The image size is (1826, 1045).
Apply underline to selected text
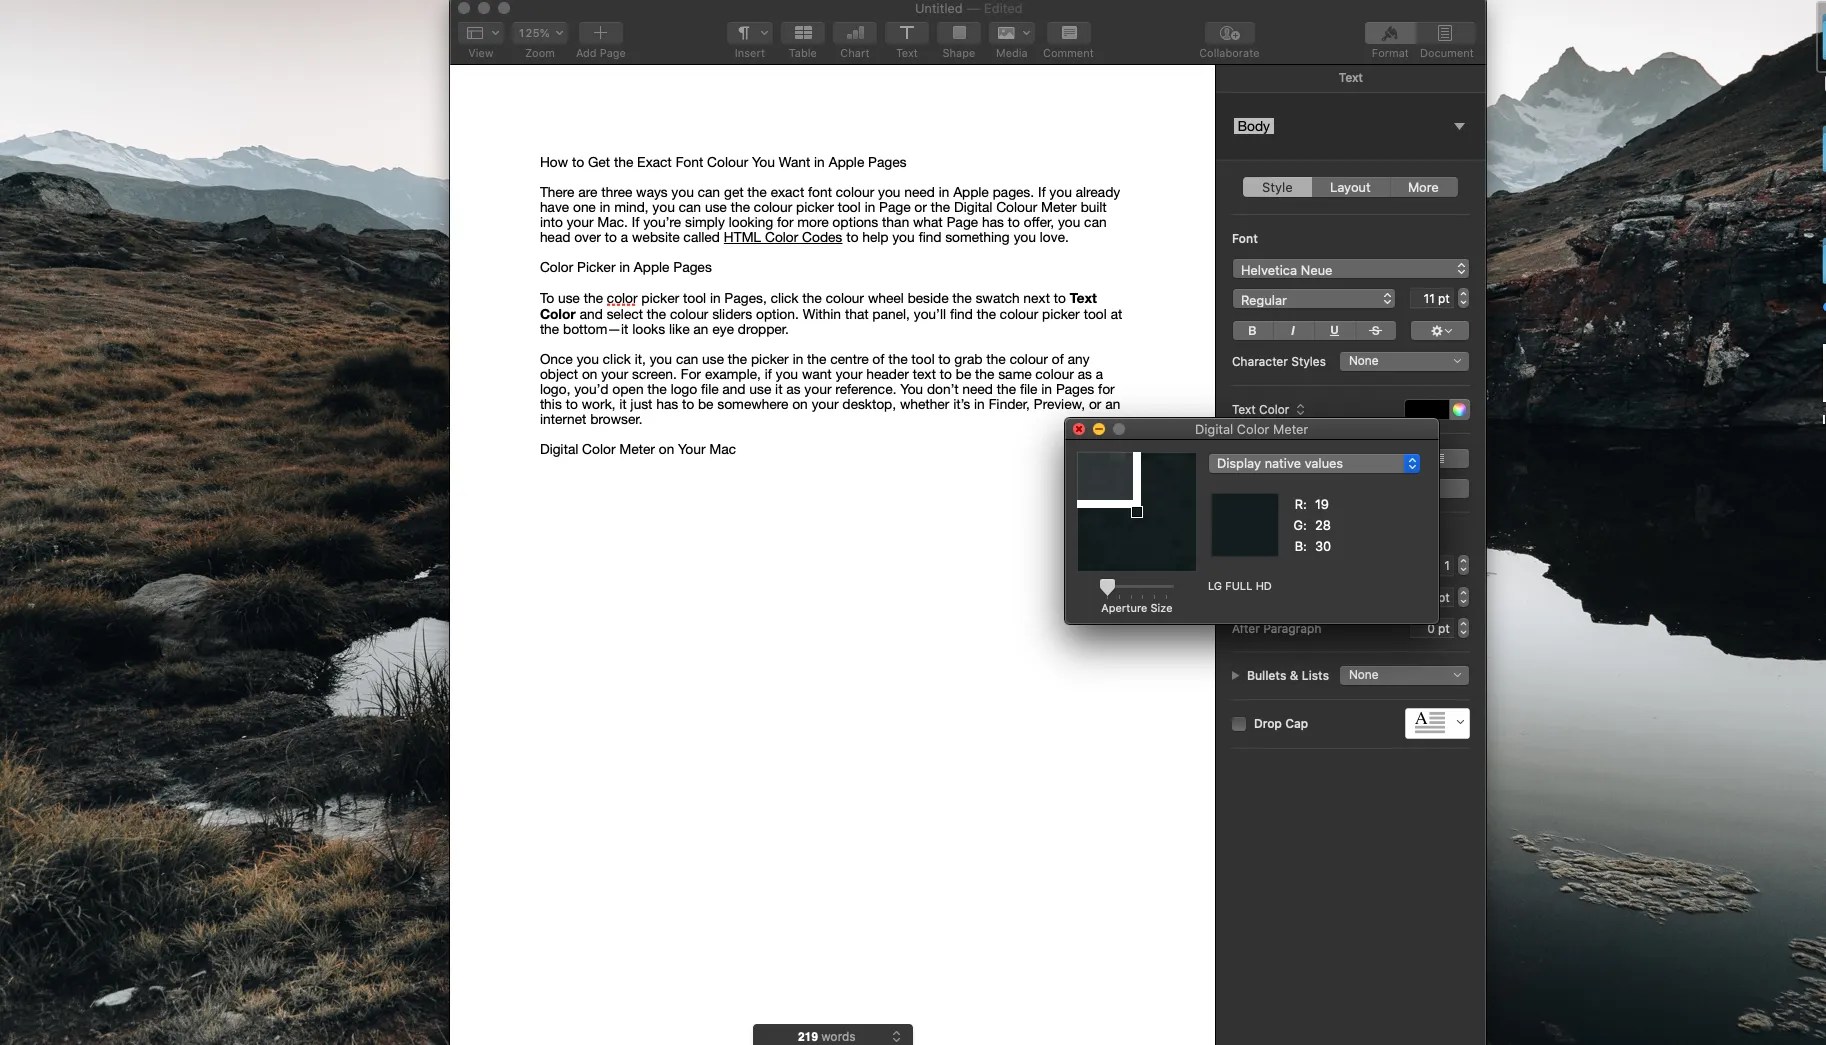pos(1333,330)
